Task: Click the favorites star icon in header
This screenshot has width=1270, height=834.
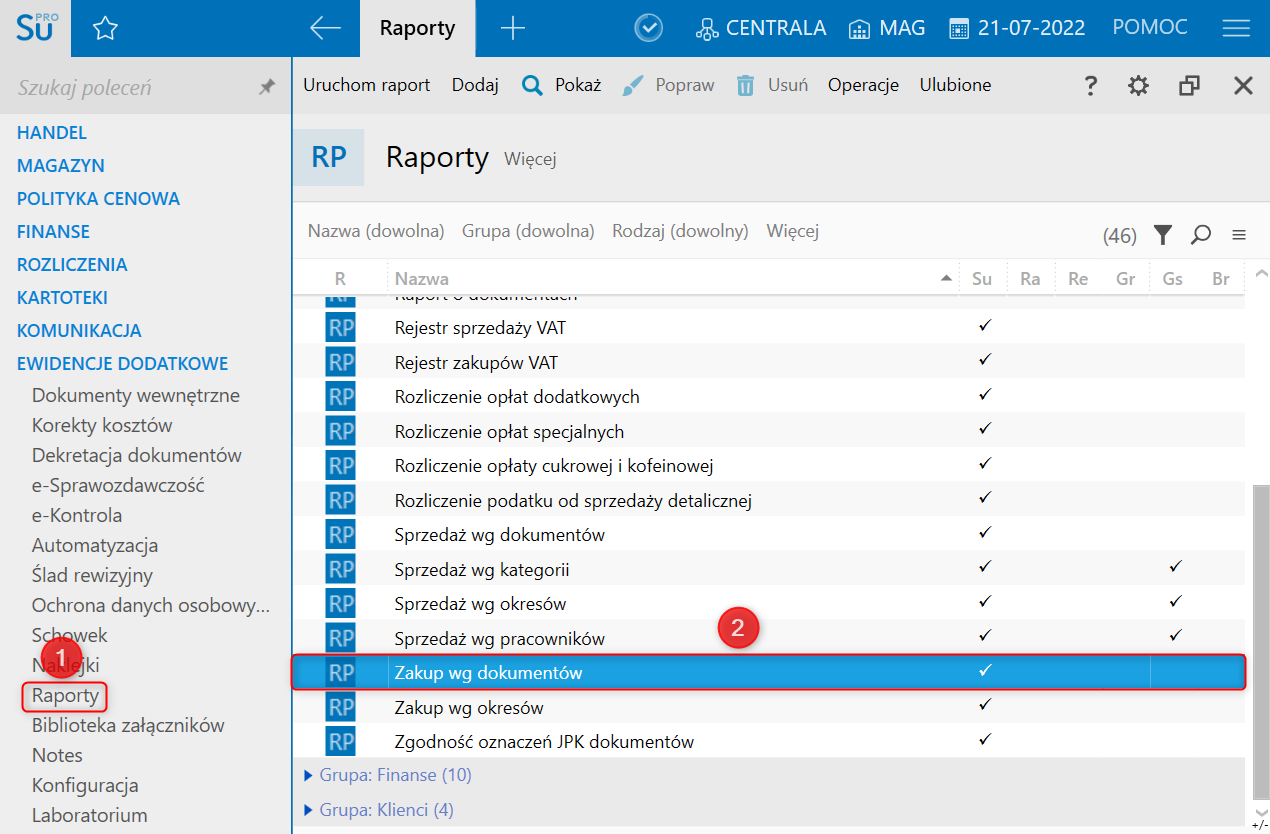Action: click(105, 29)
